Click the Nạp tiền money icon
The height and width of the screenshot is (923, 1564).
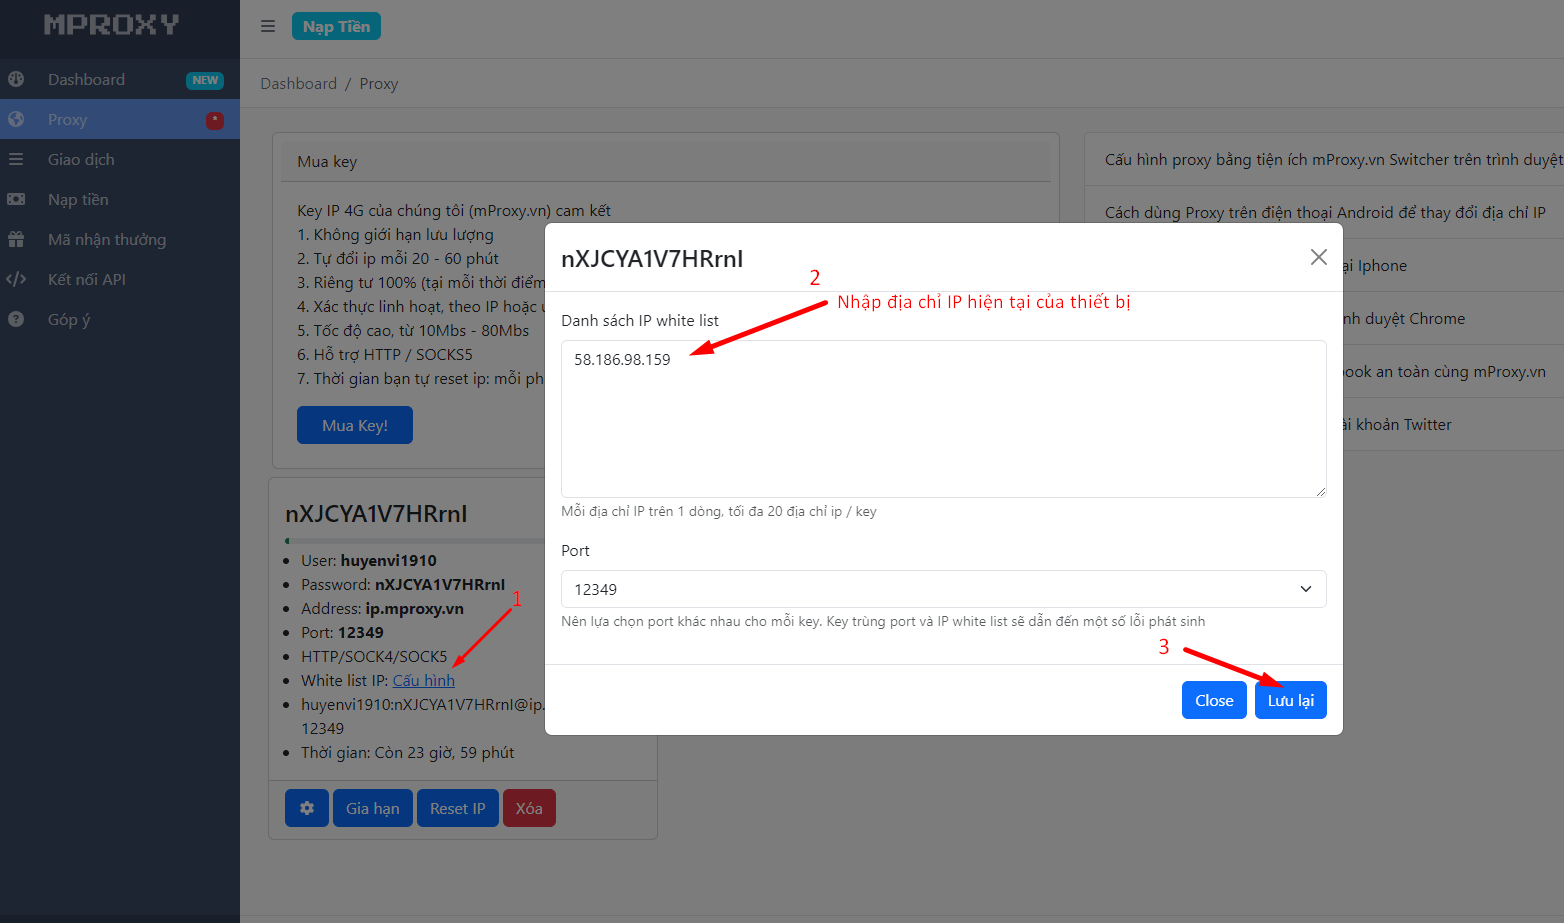16,199
